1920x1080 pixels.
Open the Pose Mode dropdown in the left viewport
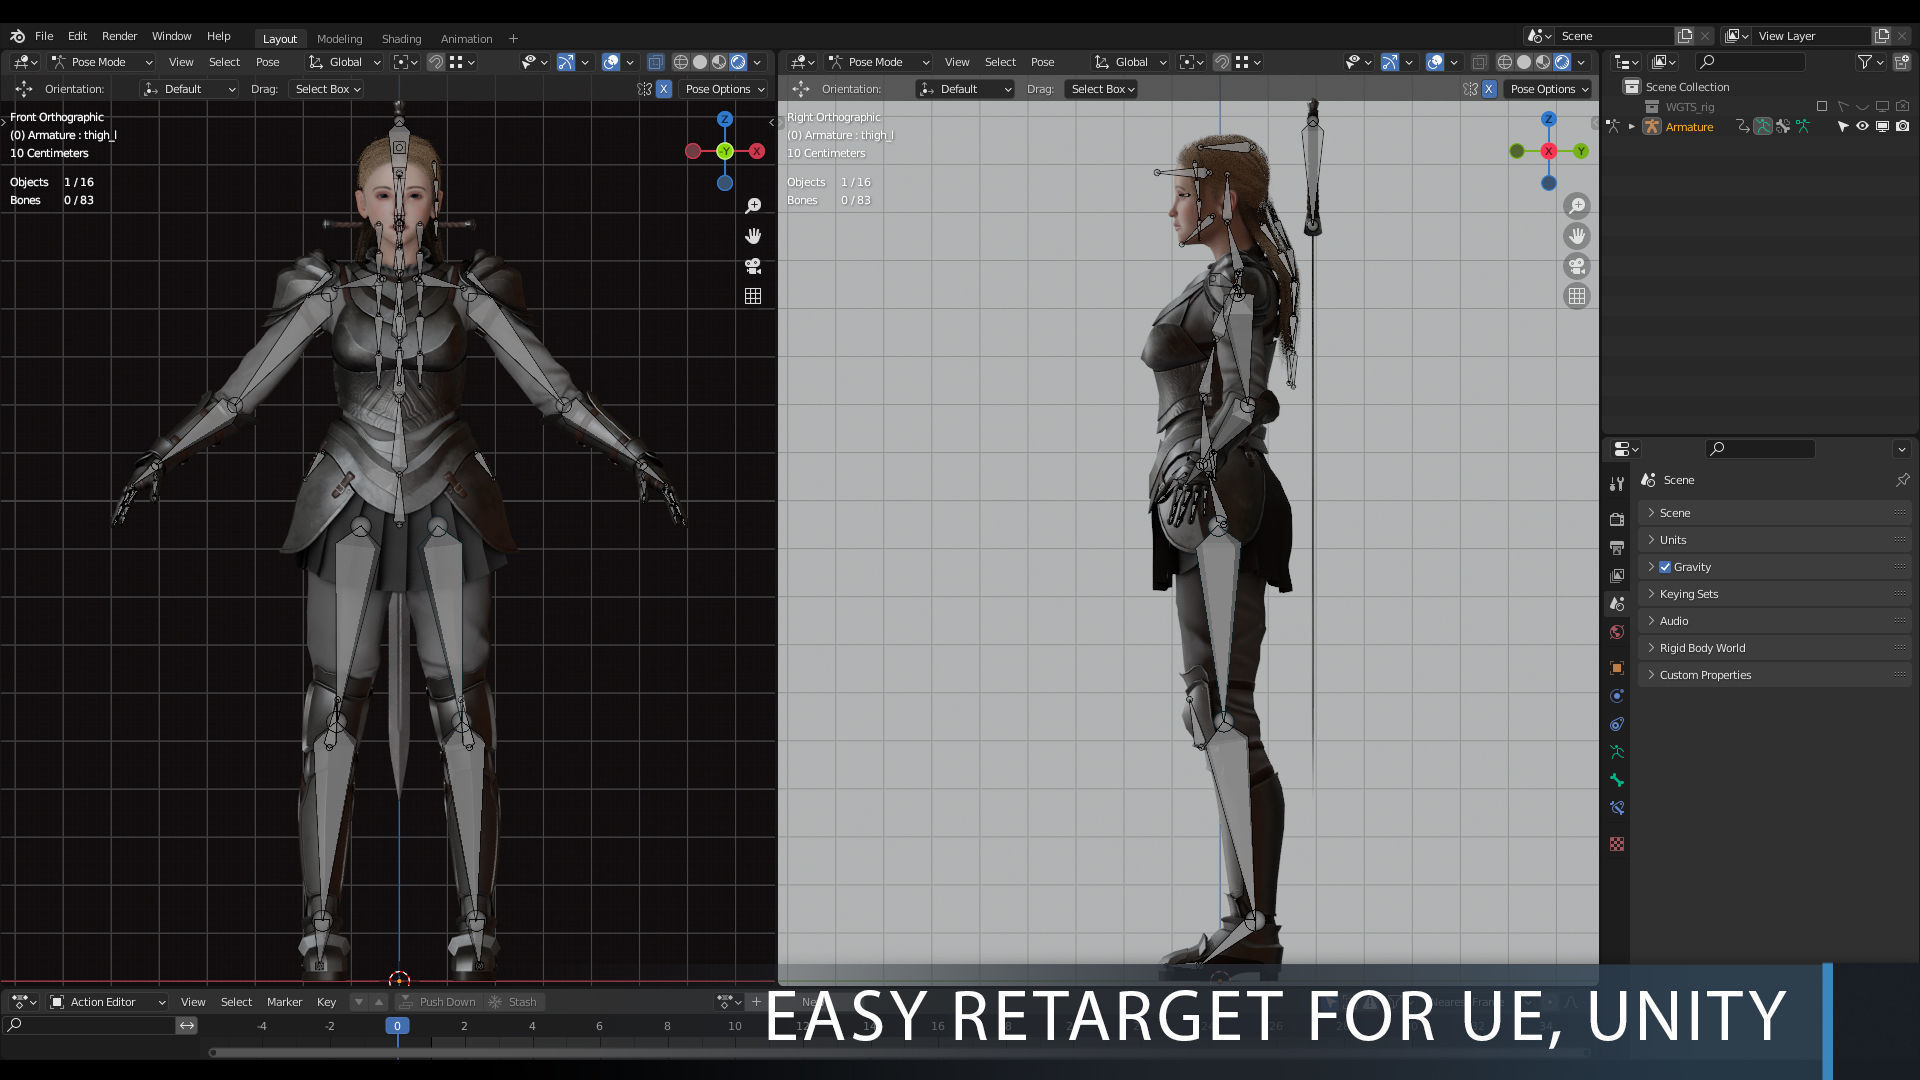(102, 62)
